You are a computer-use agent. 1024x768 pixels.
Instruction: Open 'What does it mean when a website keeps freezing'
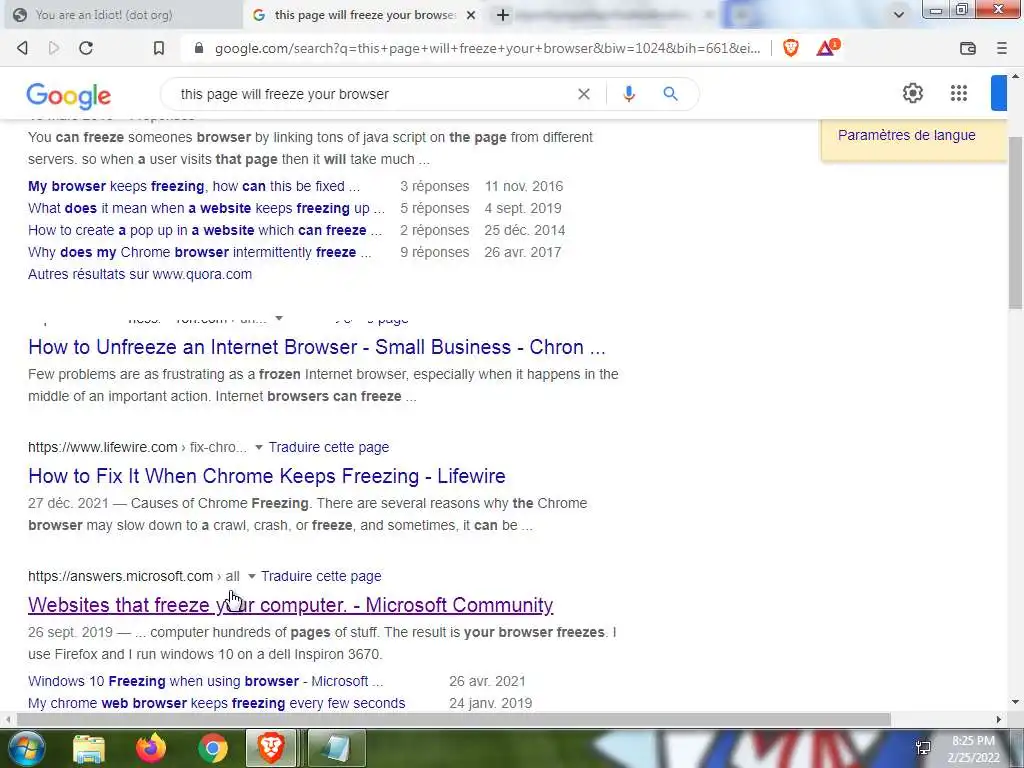coord(206,208)
